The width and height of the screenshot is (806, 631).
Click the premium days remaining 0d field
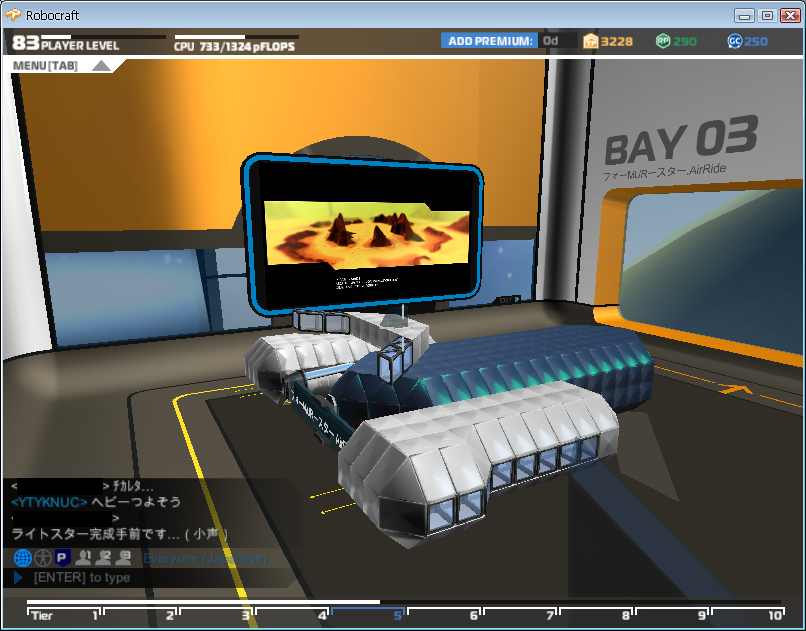557,41
